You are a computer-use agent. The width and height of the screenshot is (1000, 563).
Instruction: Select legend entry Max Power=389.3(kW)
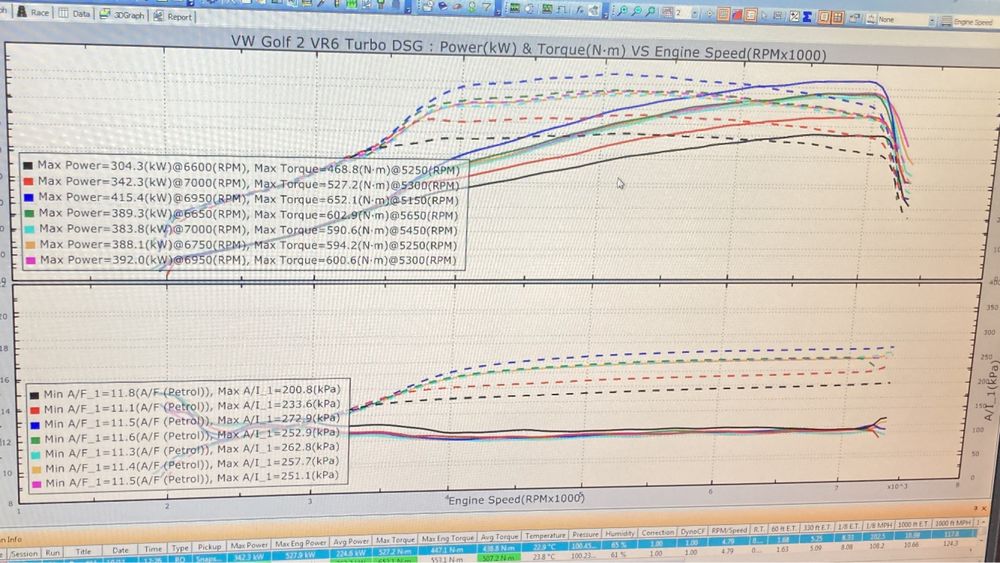(241, 214)
